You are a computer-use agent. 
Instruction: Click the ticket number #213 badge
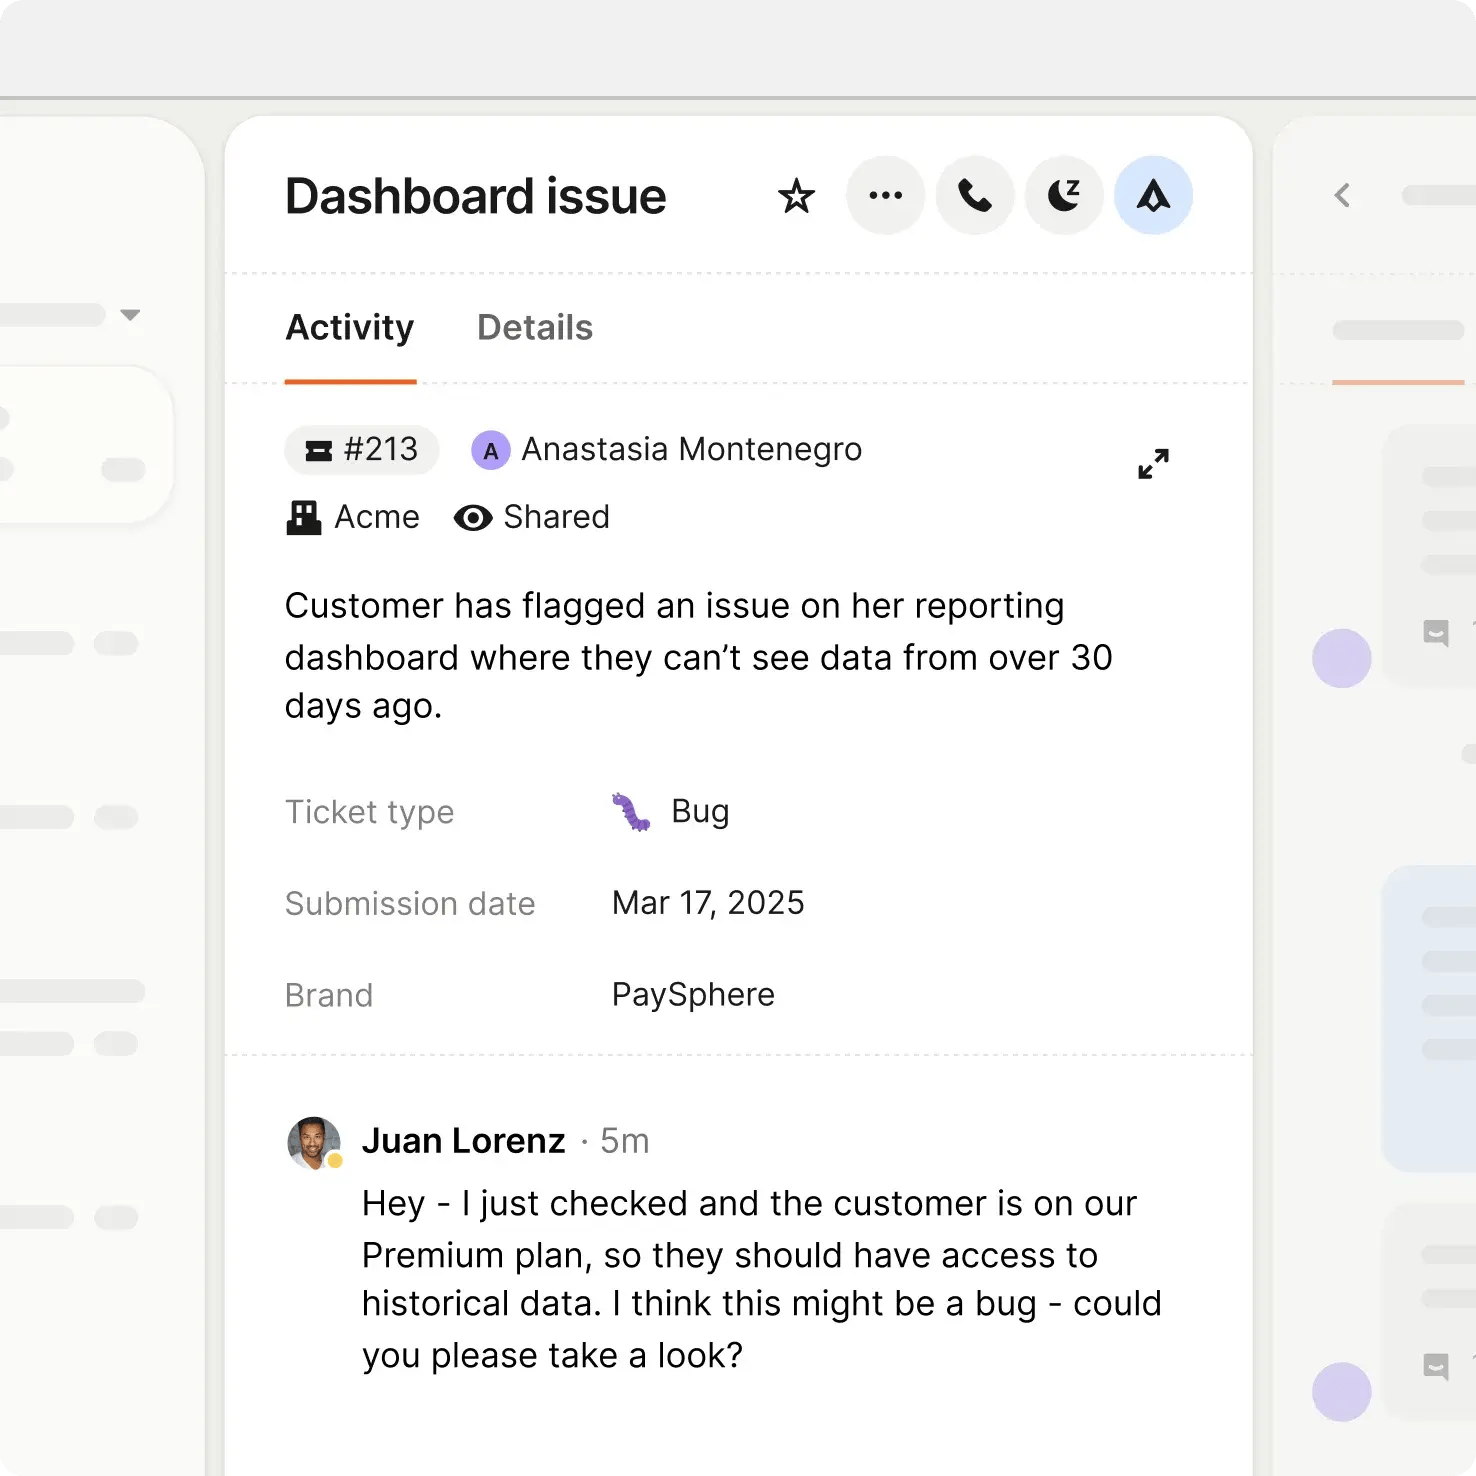pos(362,450)
